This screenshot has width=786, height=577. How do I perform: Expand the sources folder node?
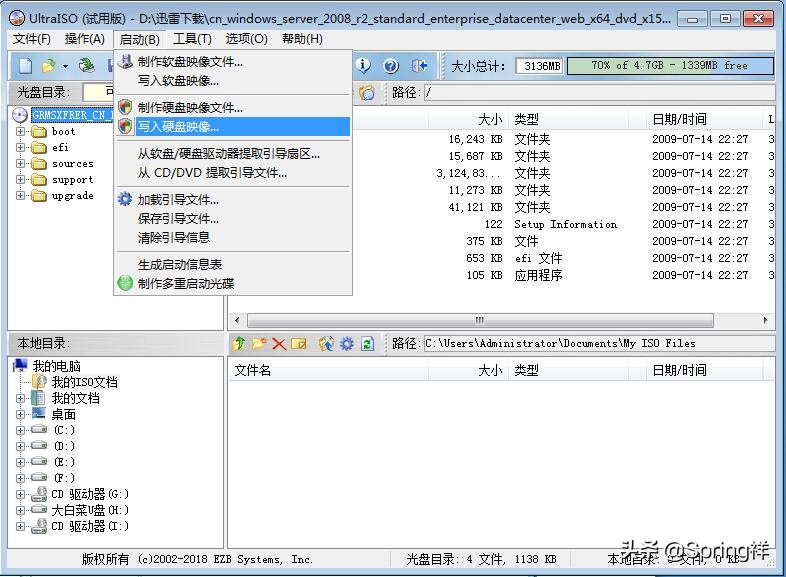click(21, 163)
